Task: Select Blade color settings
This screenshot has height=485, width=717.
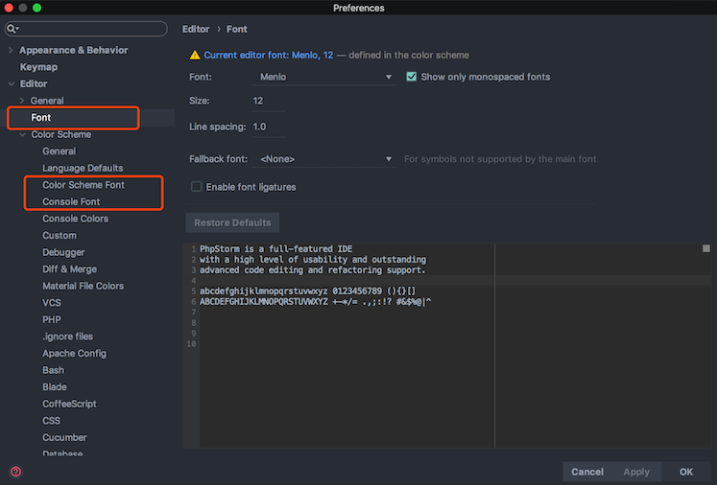Action: click(x=54, y=387)
